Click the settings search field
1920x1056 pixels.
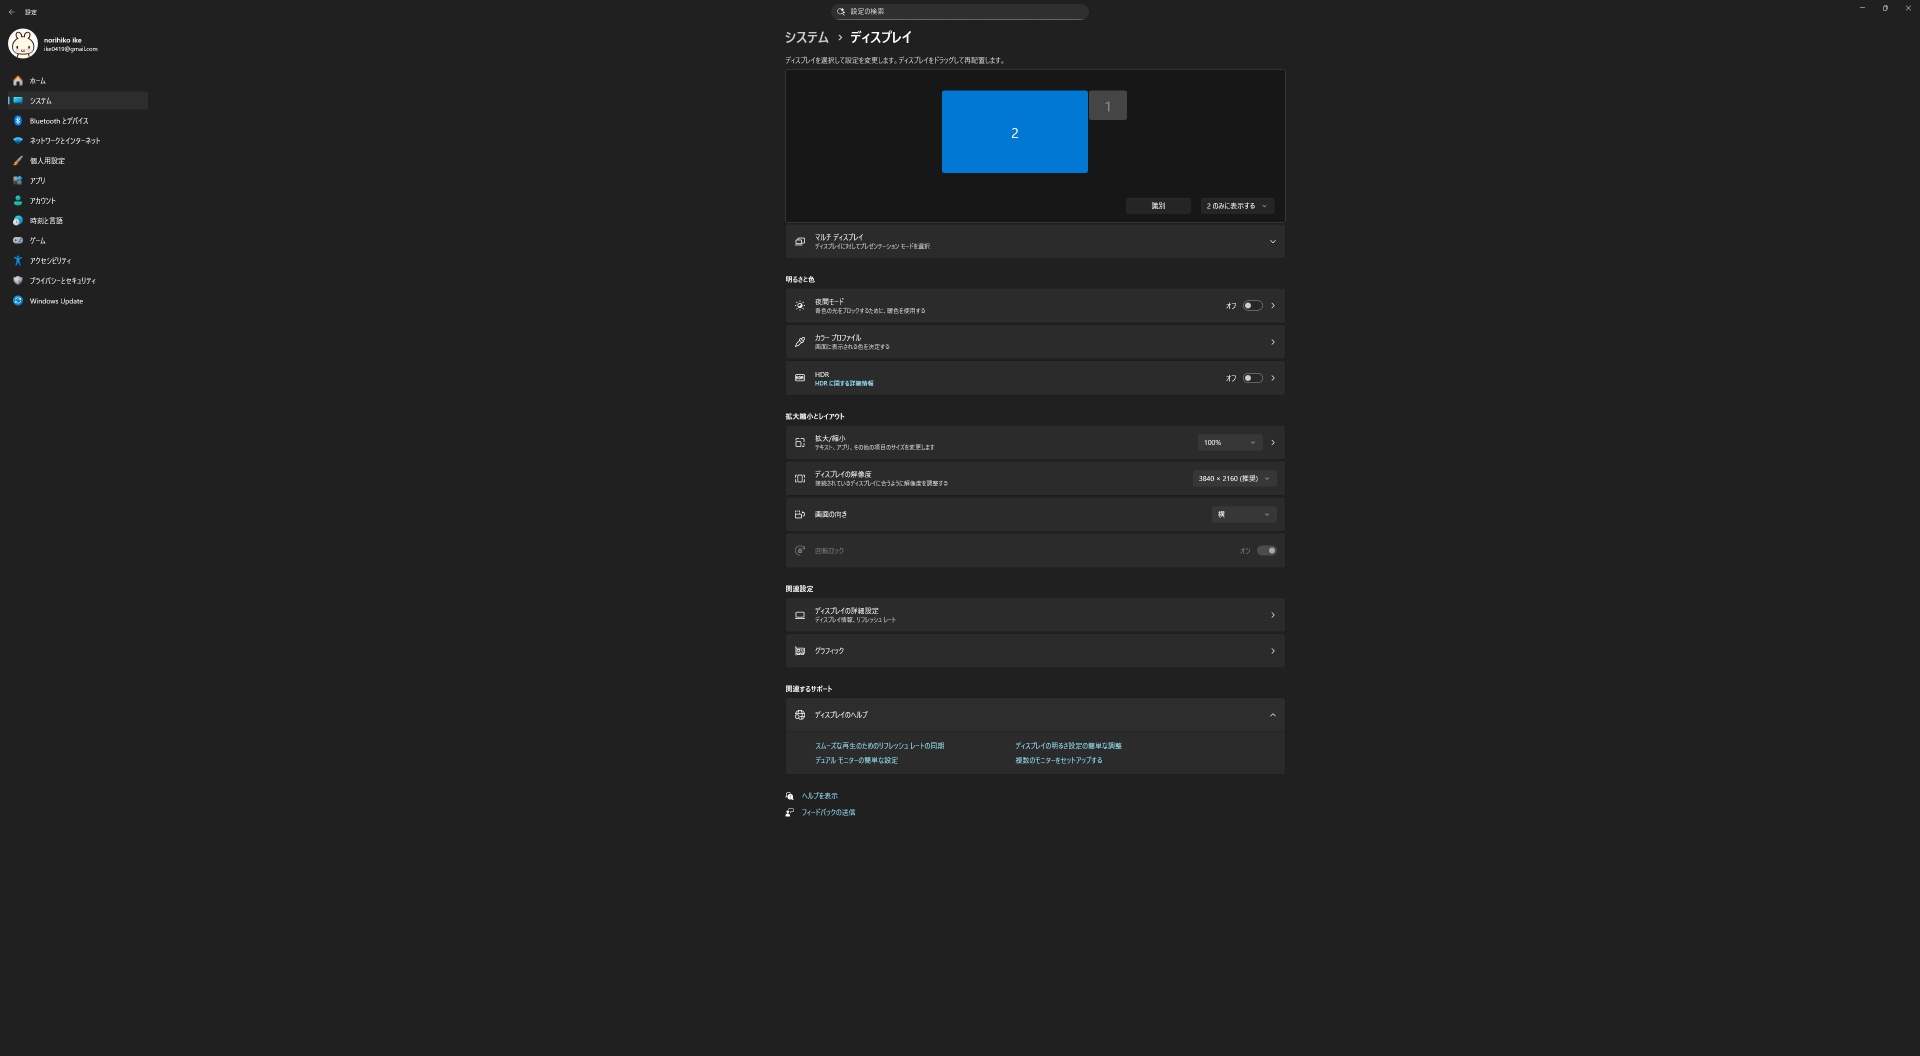(960, 12)
